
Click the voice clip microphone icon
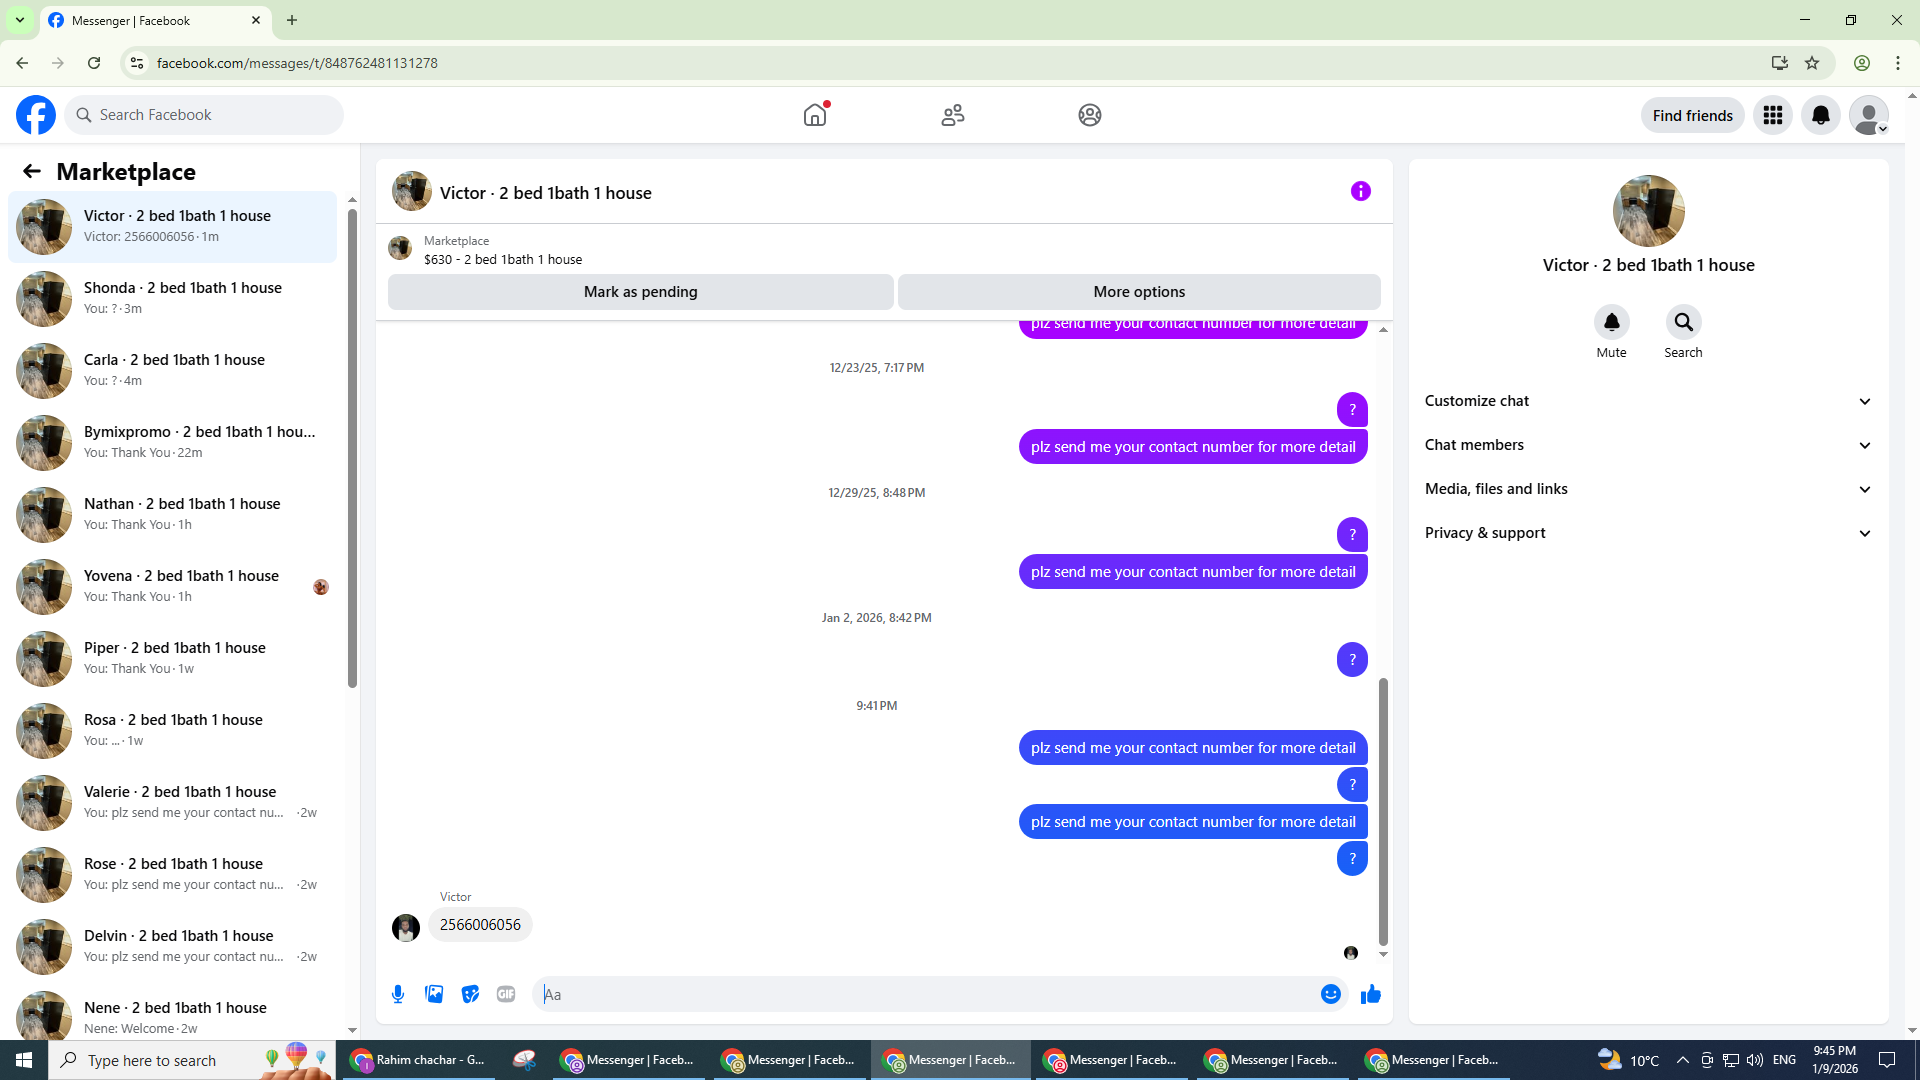click(398, 994)
